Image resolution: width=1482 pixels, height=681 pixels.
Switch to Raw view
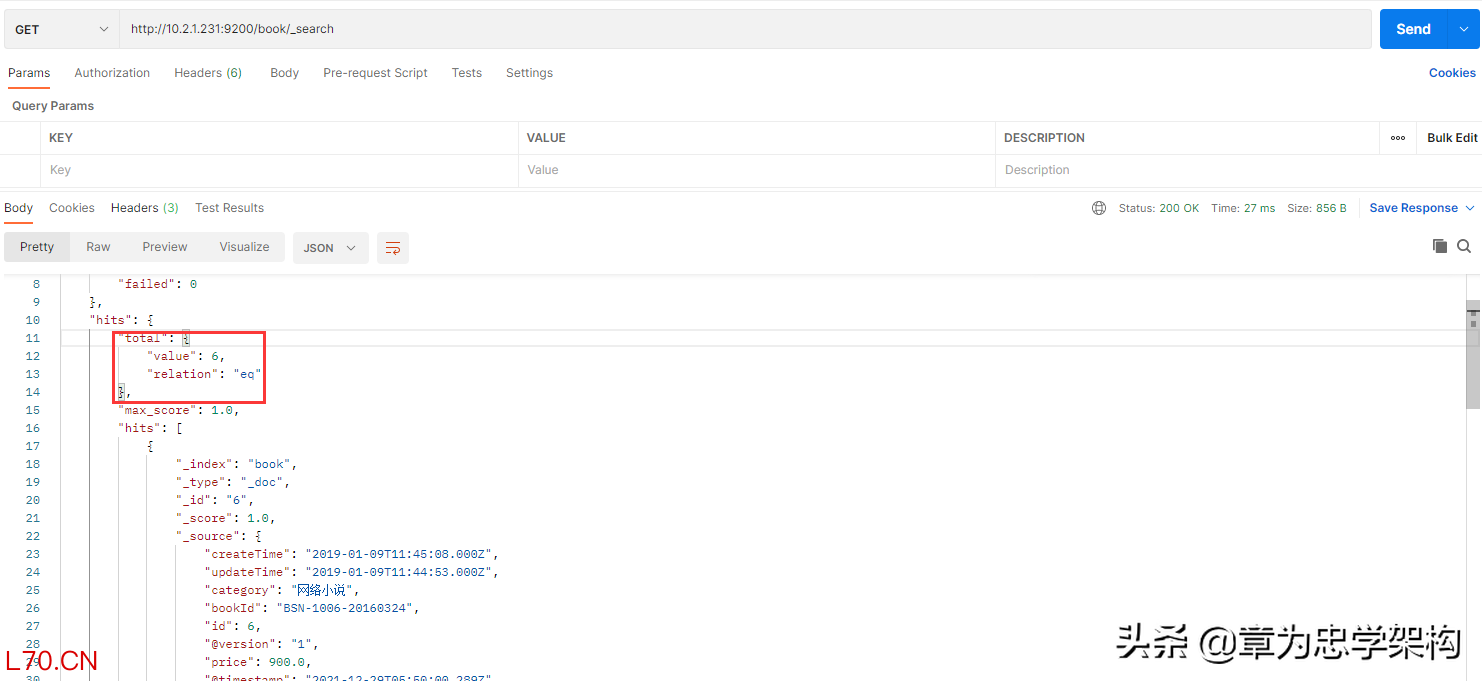pyautogui.click(x=98, y=247)
